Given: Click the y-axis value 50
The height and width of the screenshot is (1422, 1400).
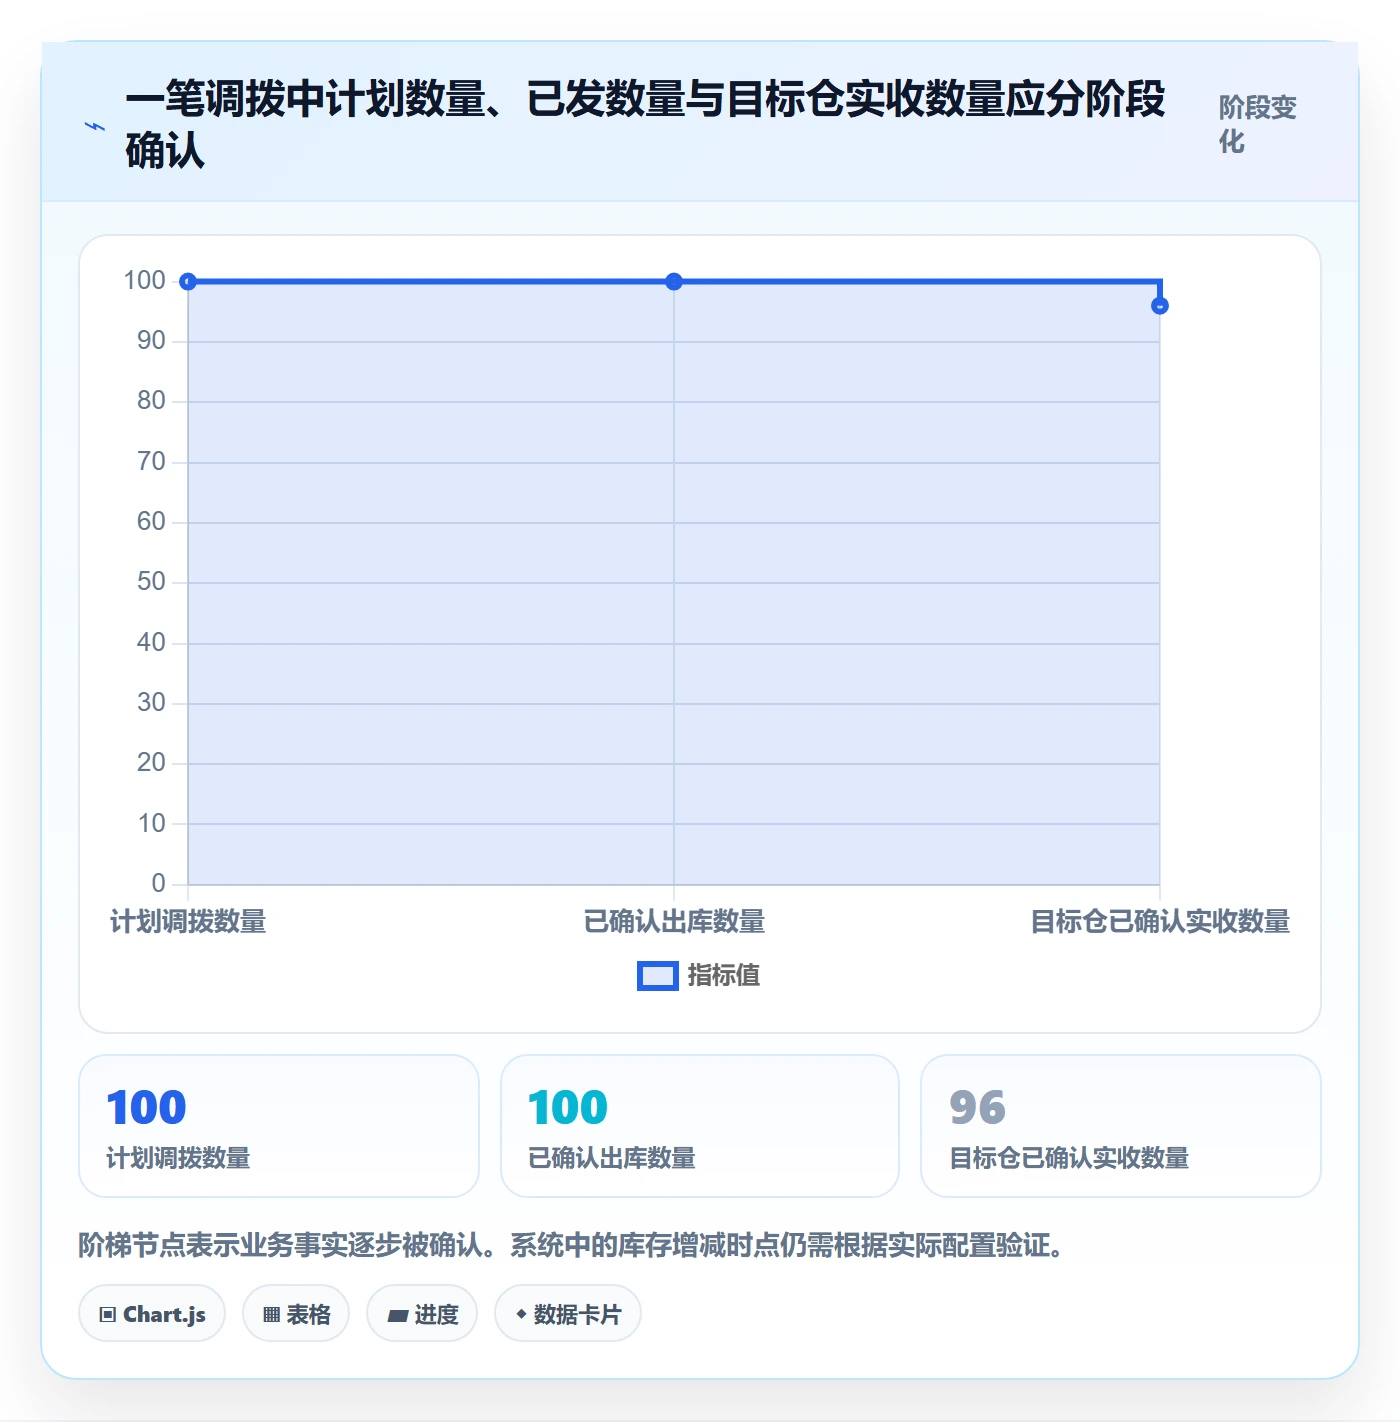Looking at the screenshot, I should (x=151, y=582).
